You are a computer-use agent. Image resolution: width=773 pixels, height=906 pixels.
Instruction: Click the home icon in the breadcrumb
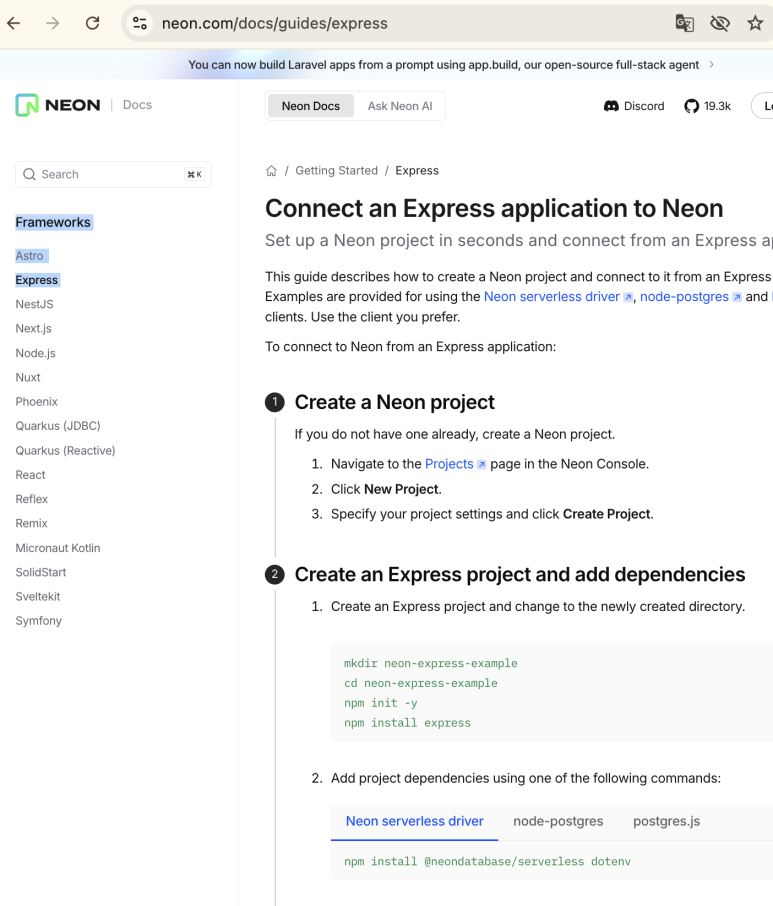[x=271, y=171]
